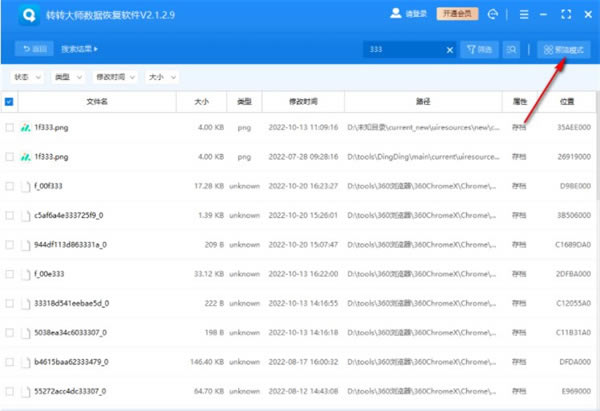600x411 pixels.
Task: Click the search field containing 333
Action: [400, 49]
